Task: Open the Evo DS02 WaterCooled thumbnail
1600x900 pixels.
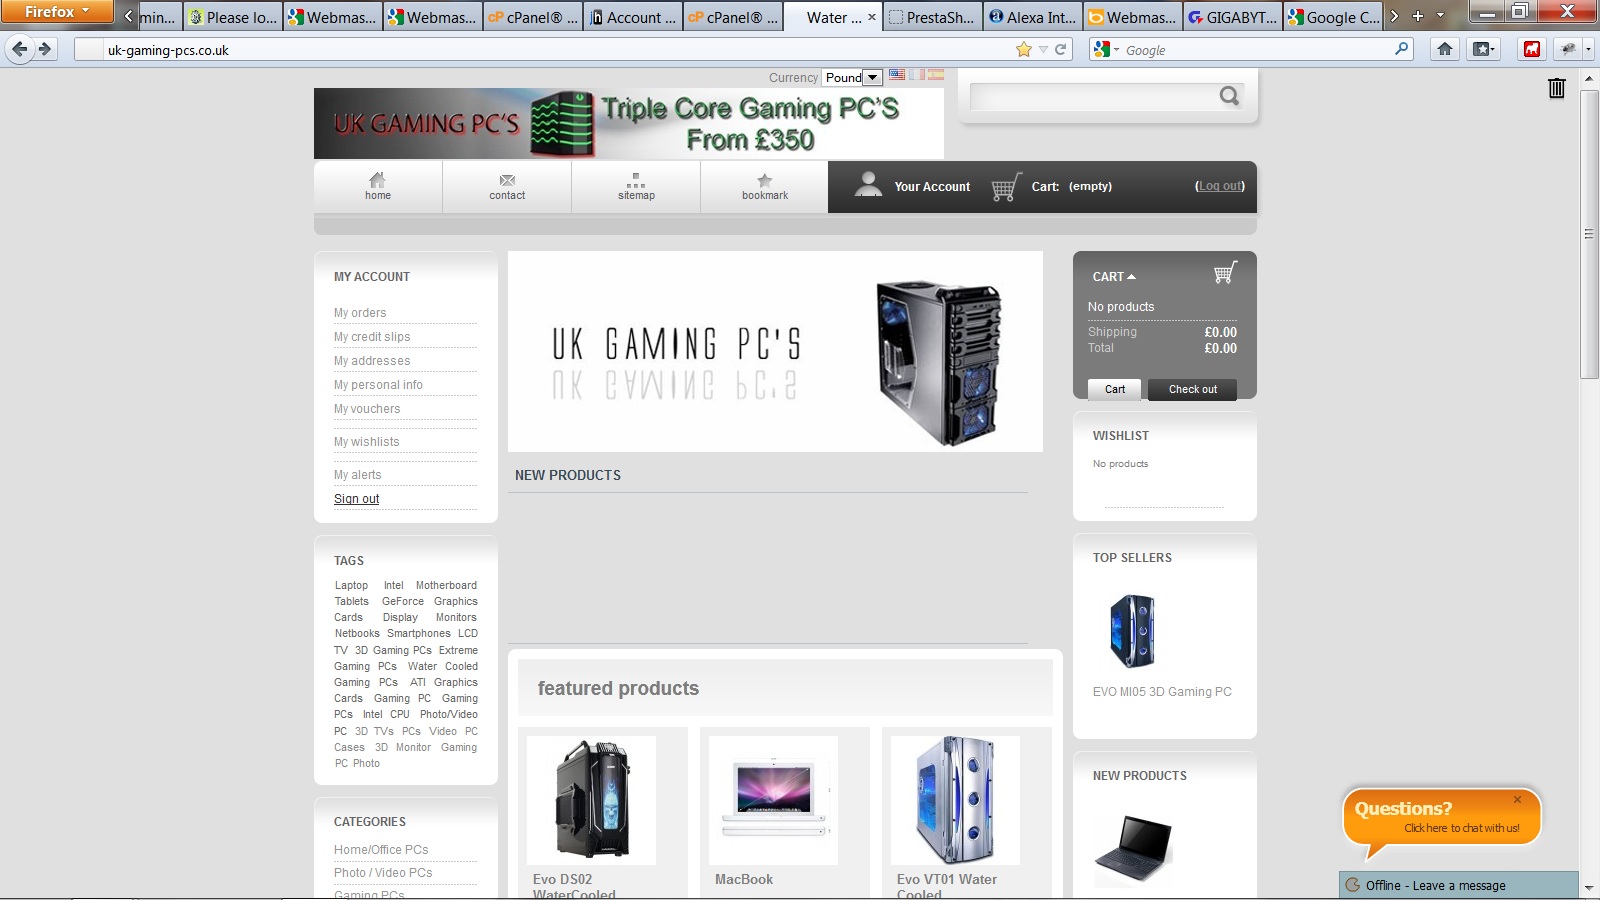Action: (591, 801)
